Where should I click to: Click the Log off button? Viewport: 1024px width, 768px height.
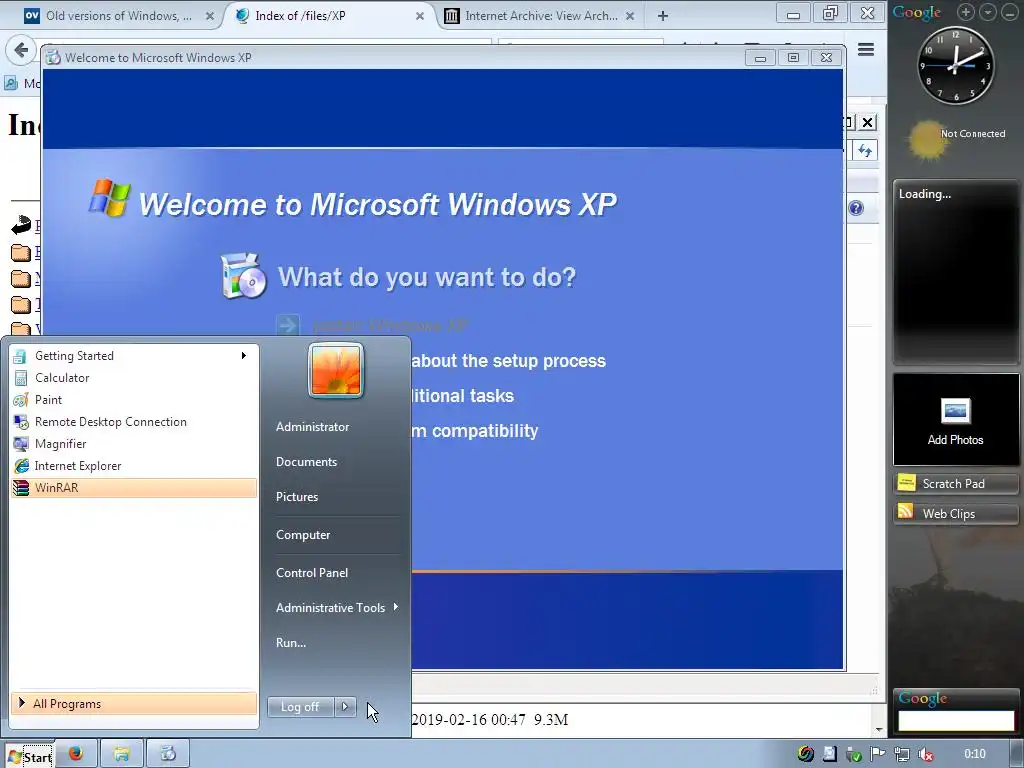point(300,707)
